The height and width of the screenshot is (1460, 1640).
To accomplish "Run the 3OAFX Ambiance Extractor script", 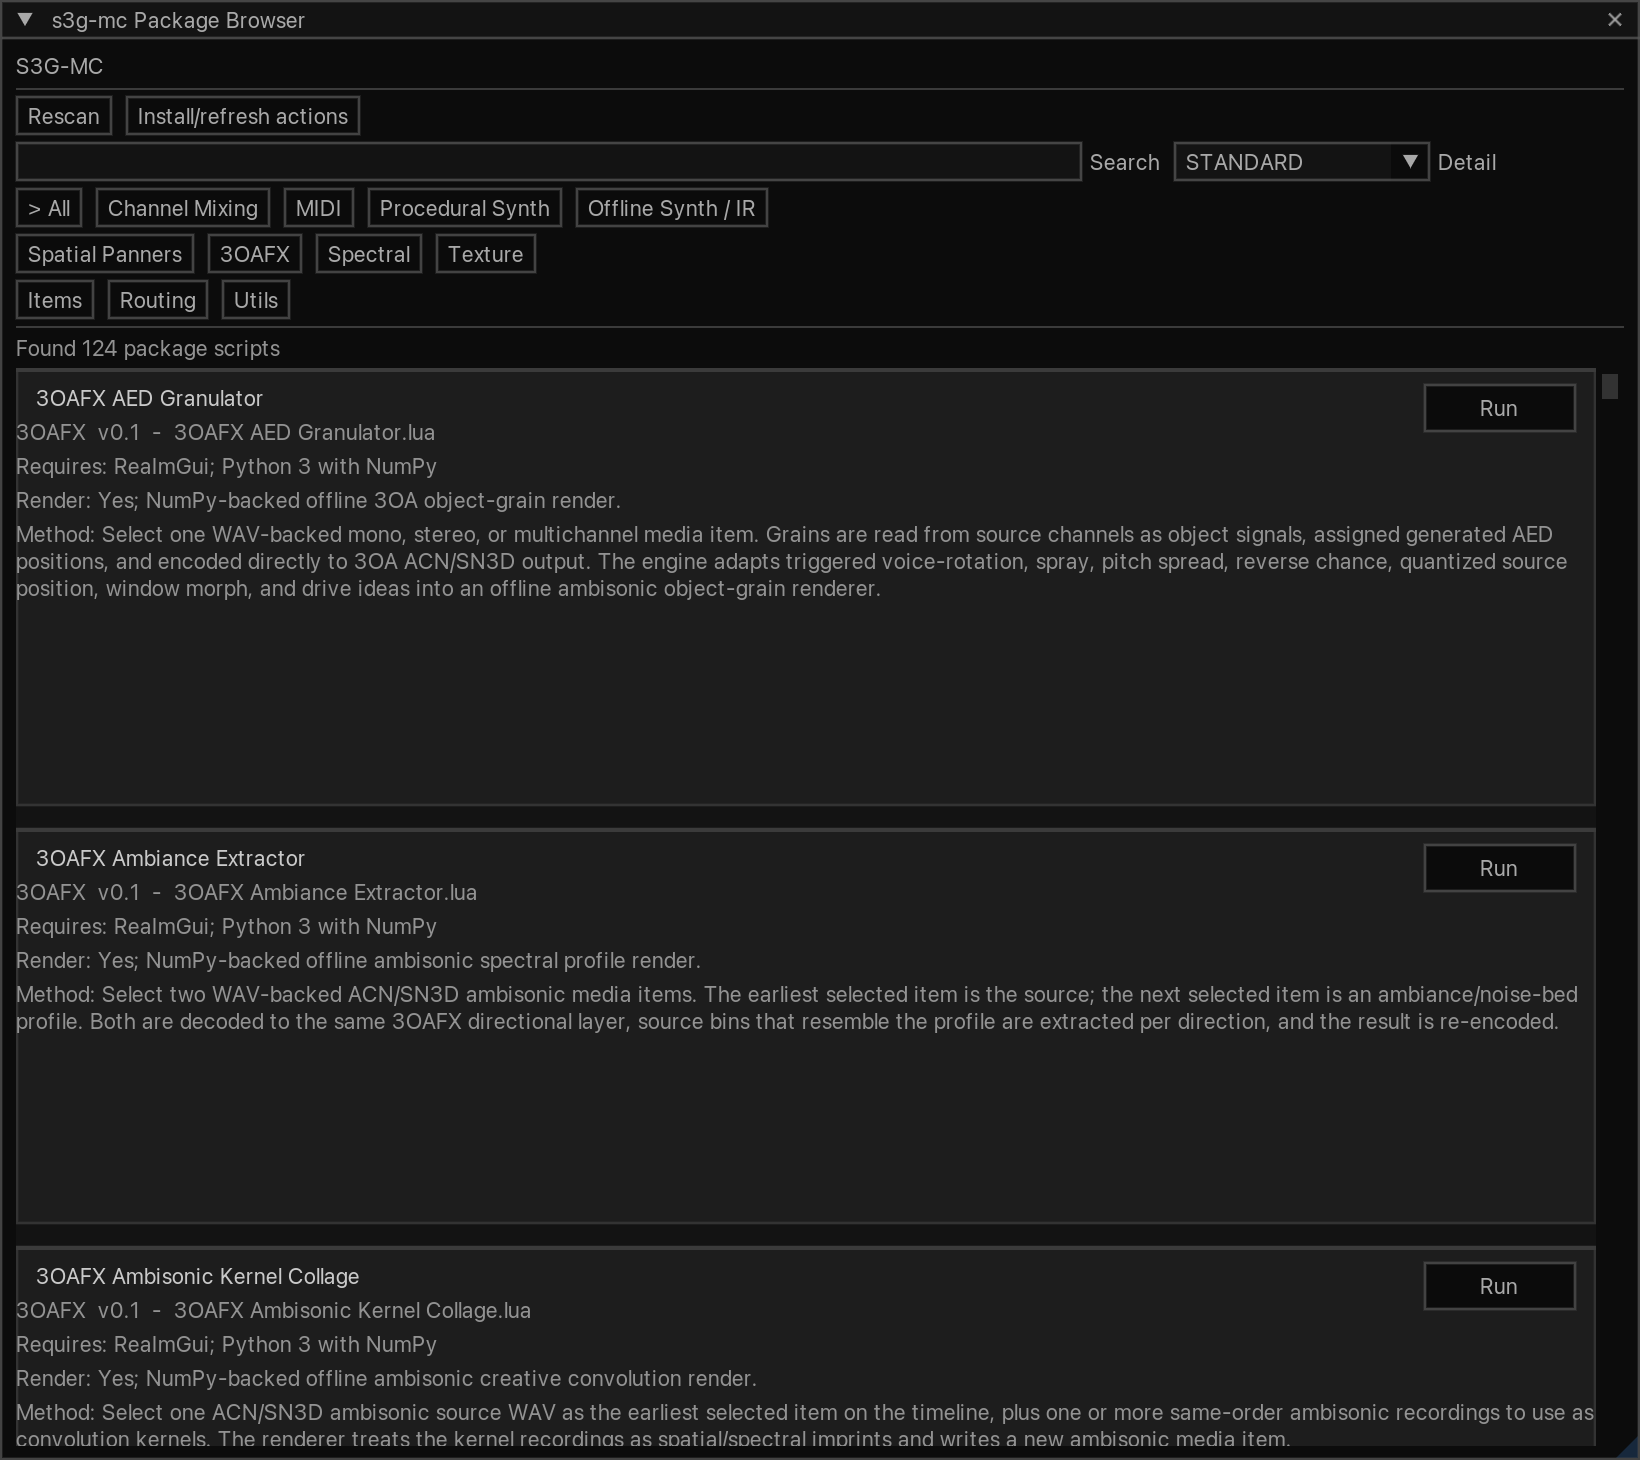I will [x=1499, y=868].
